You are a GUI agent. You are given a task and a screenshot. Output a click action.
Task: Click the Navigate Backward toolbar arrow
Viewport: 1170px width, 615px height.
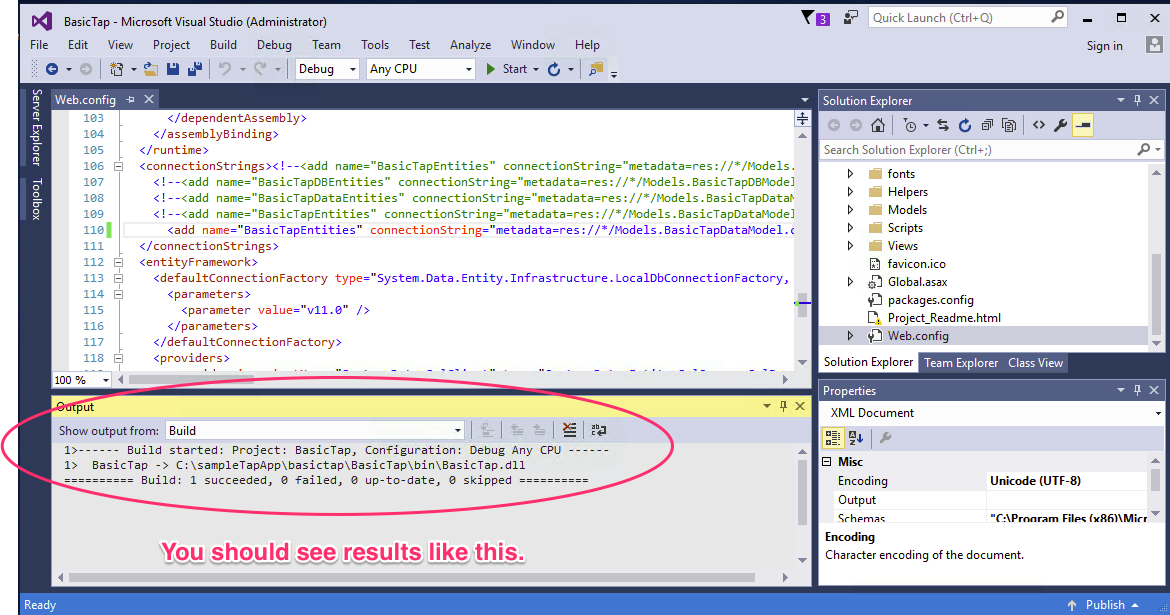pyautogui.click(x=51, y=69)
